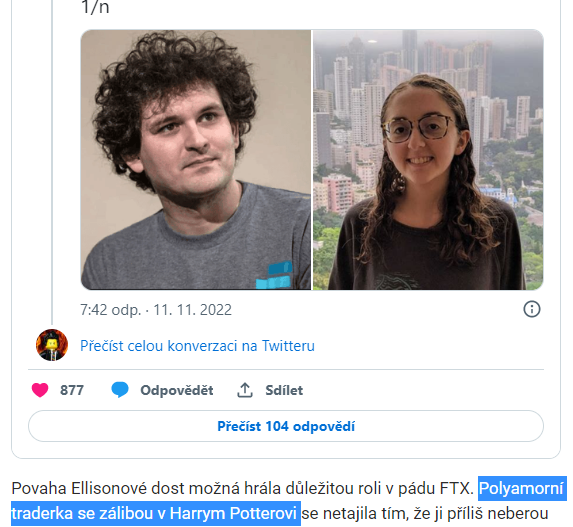Click the blue reply speech bubble icon
Image resolution: width=573 pixels, height=527 pixels.
[120, 390]
